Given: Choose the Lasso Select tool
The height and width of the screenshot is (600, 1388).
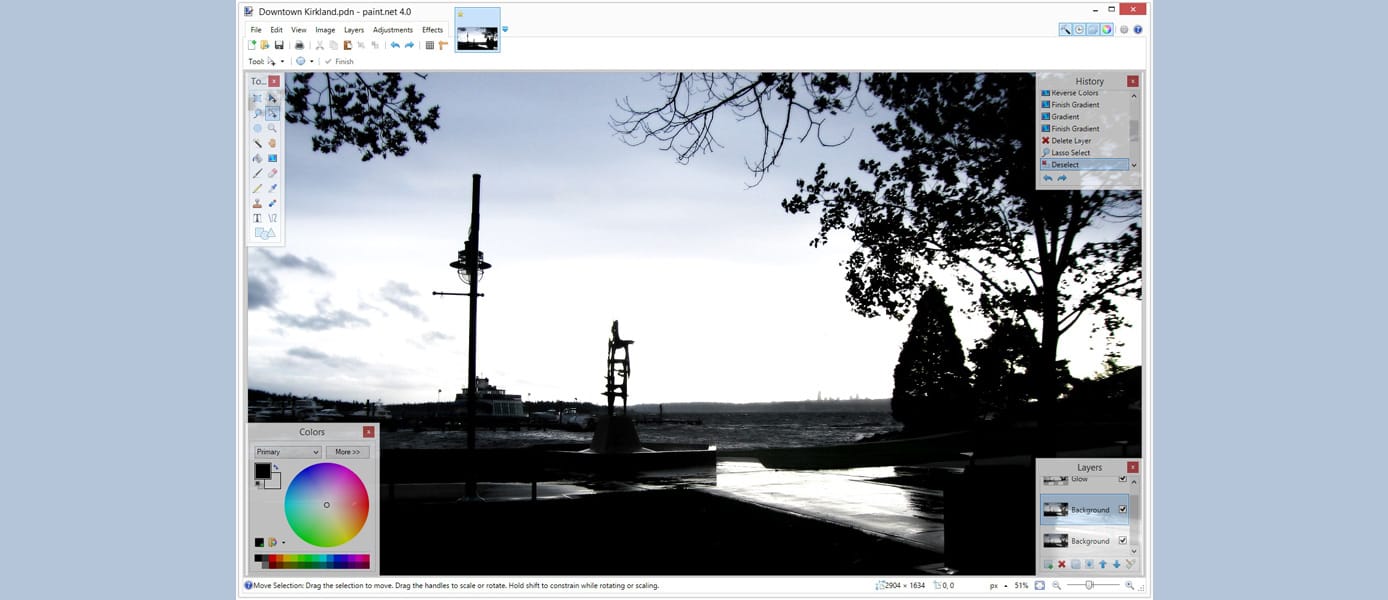Looking at the screenshot, I should pyautogui.click(x=257, y=114).
